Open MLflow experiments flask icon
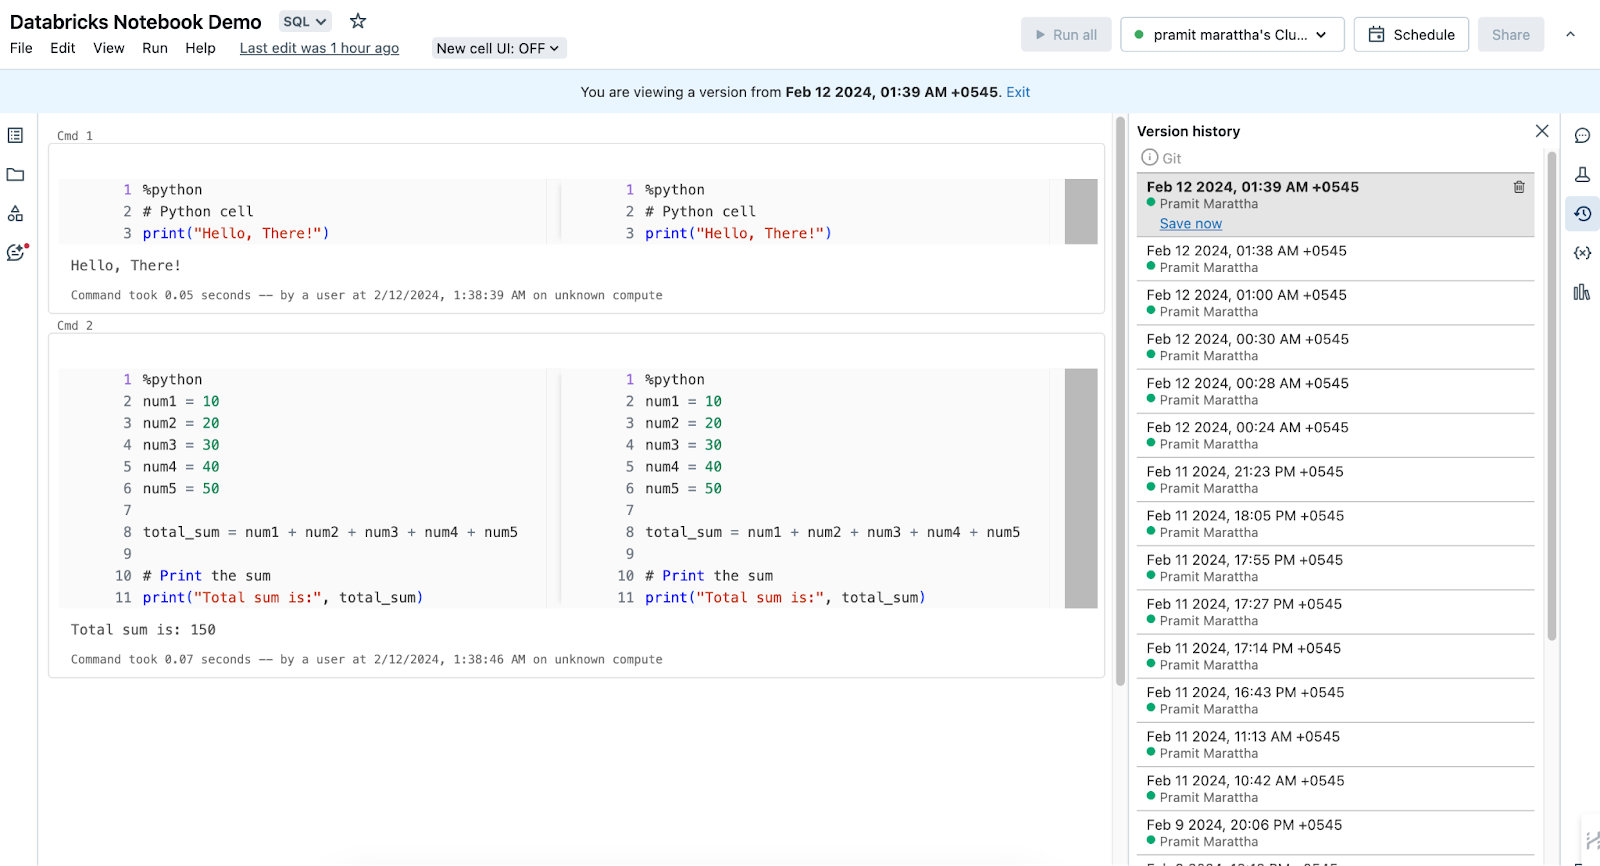The height and width of the screenshot is (866, 1600). [x=1582, y=174]
